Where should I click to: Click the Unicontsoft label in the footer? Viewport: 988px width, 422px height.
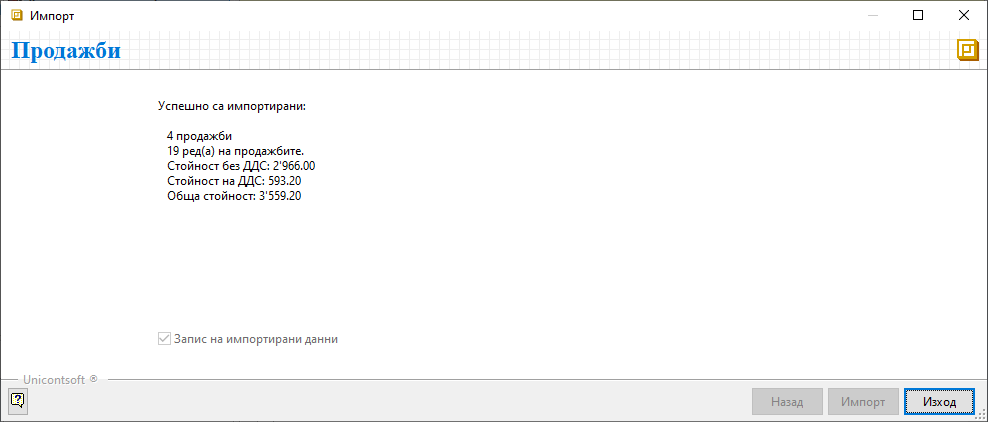pos(59,380)
